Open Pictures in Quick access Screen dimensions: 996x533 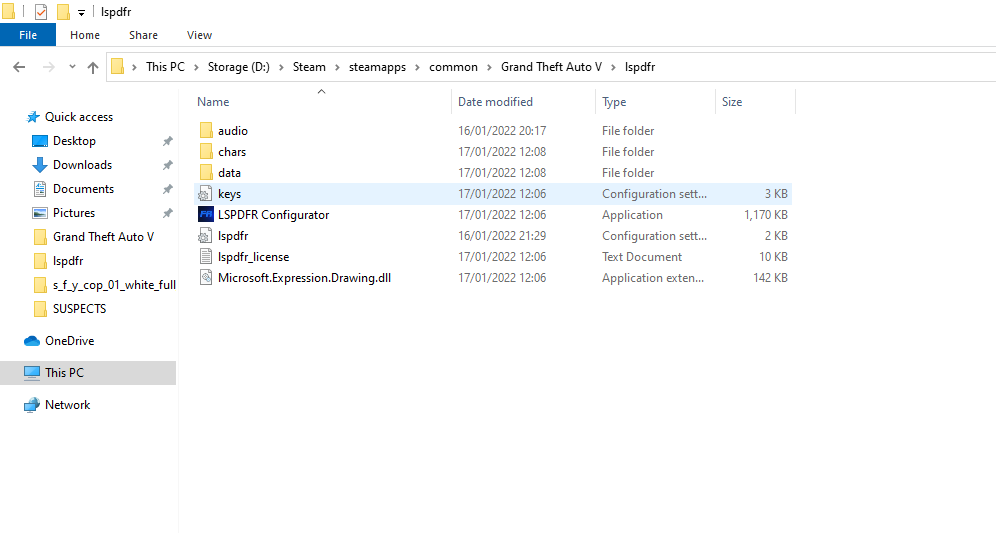pos(74,213)
